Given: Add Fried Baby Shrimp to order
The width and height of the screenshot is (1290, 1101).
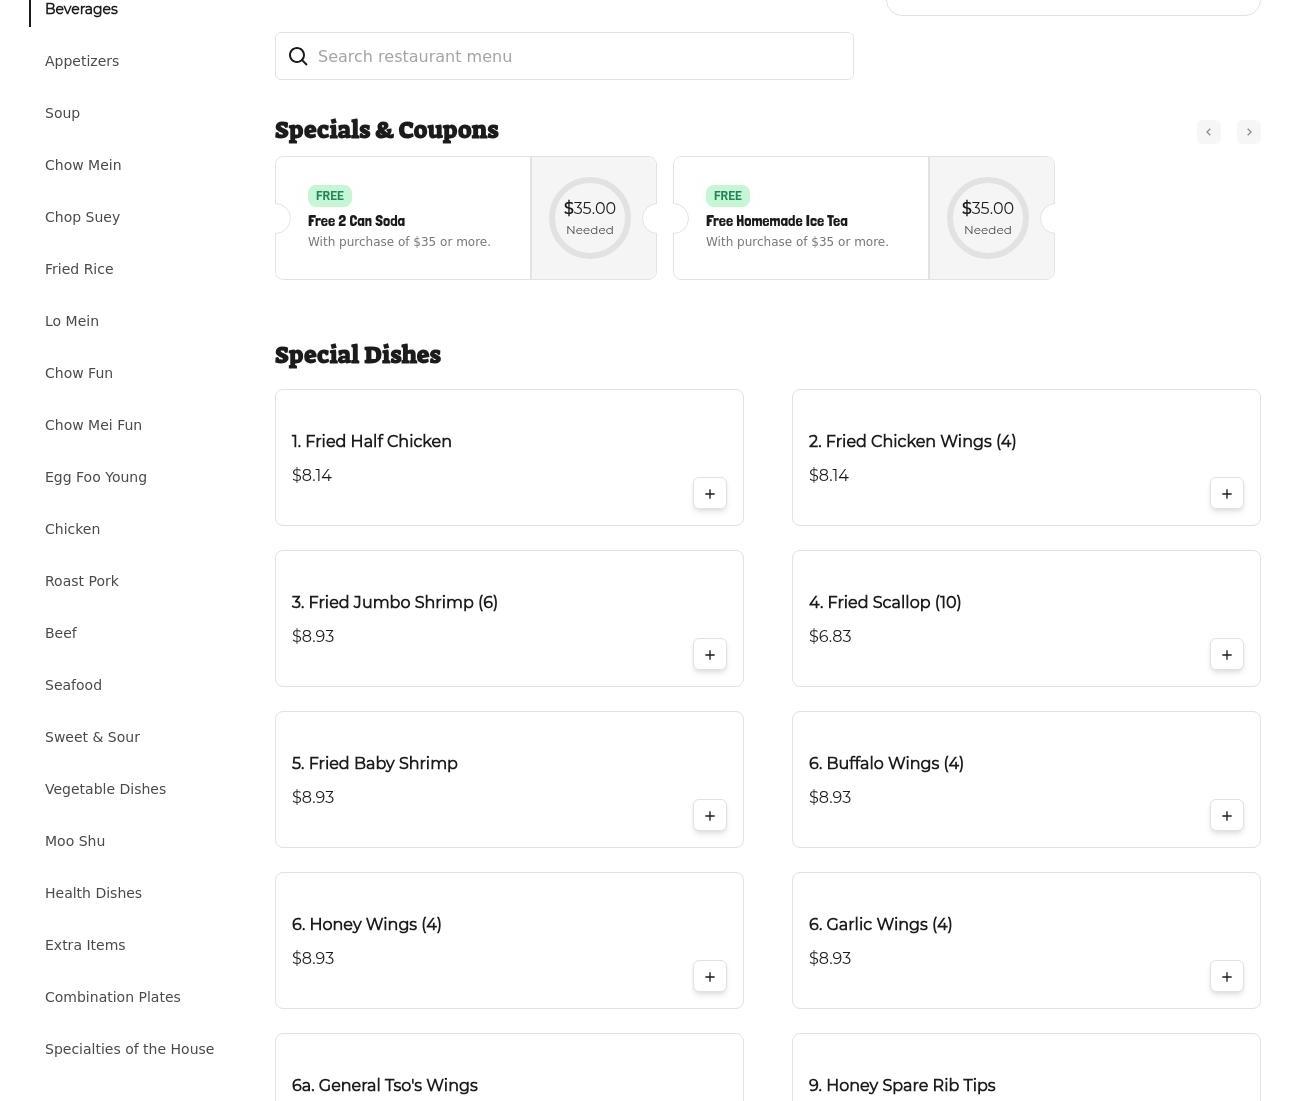Looking at the screenshot, I should coord(710,815).
